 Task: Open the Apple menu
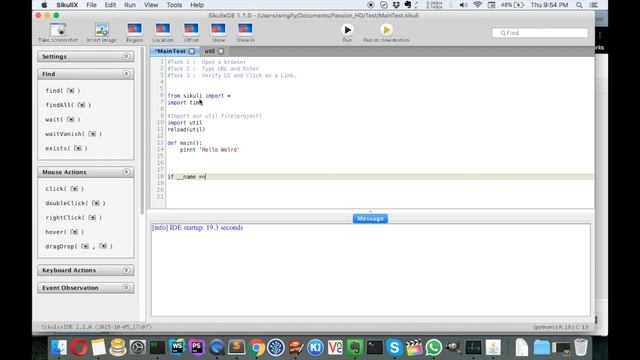coord(44,5)
